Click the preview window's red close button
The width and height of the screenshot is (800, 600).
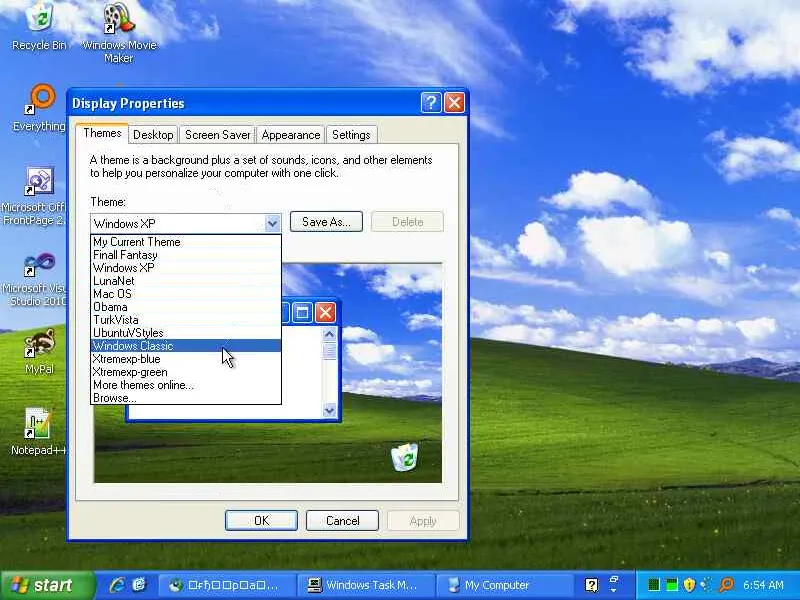coord(326,312)
